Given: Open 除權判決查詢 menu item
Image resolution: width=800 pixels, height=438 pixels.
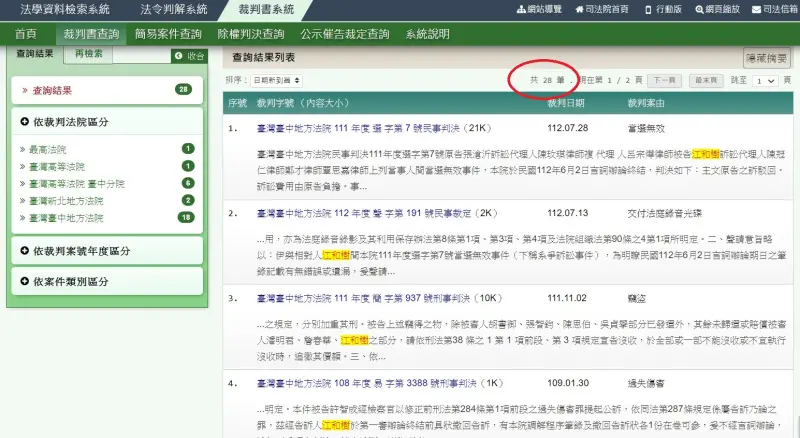Looking at the screenshot, I should click(x=251, y=34).
